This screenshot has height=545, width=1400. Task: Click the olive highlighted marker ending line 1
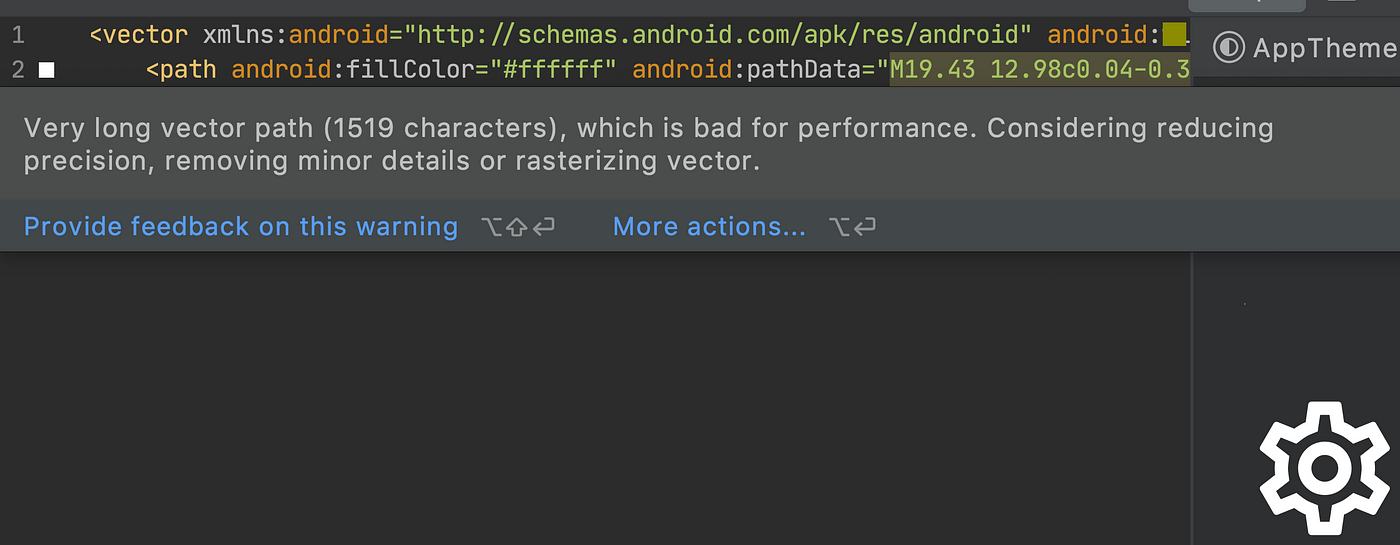(1174, 36)
